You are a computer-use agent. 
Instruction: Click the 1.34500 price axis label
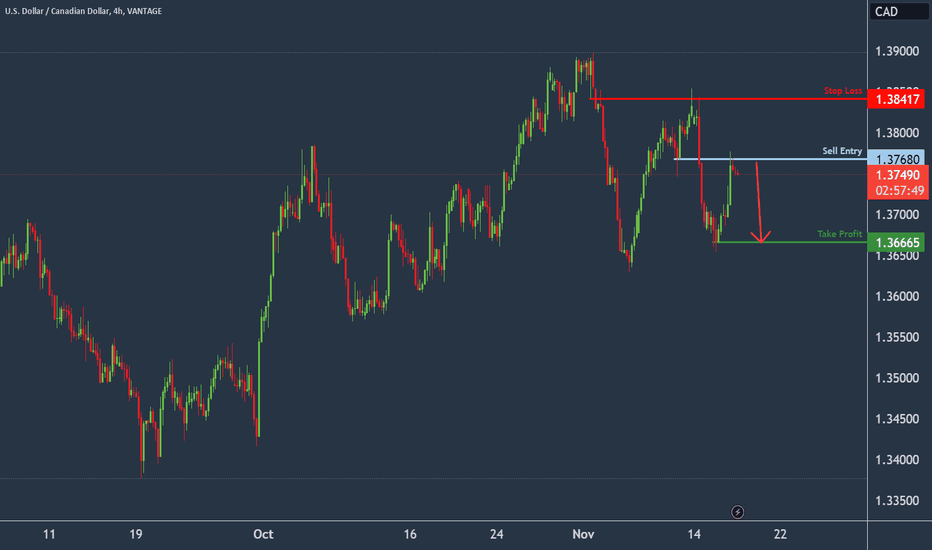pos(897,419)
